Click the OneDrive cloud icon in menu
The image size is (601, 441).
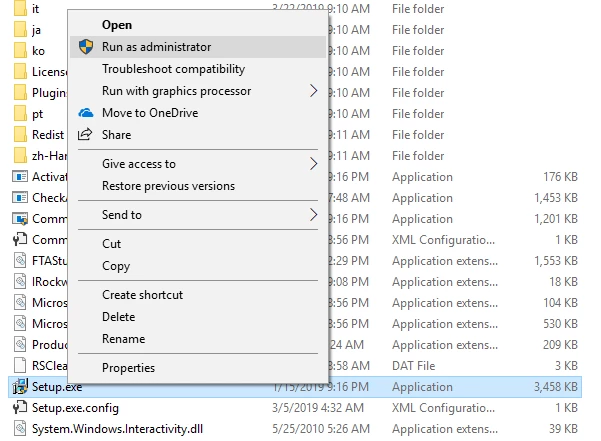[x=86, y=113]
